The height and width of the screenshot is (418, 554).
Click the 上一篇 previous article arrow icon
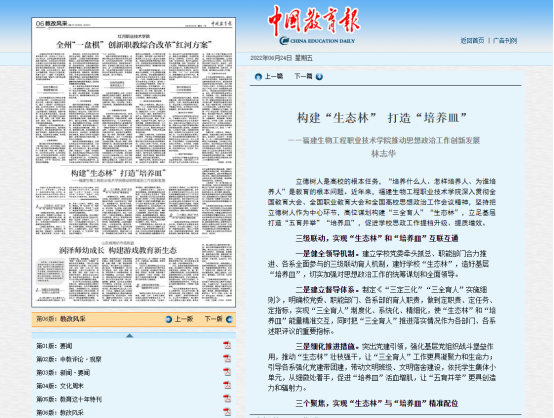258,77
